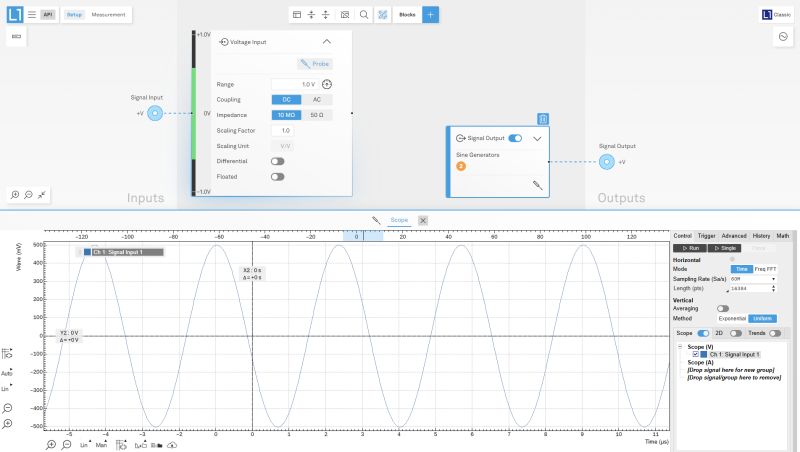Click the blue plus add button
Screen dimensions: 800x452
coord(431,15)
